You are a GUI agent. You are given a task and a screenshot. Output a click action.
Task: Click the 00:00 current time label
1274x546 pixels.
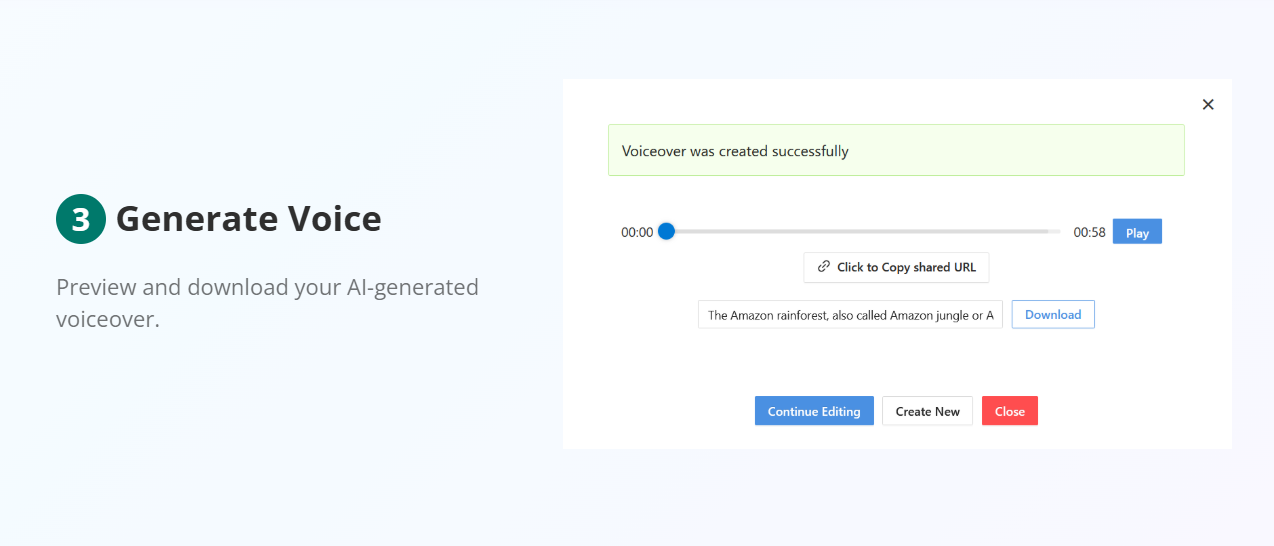coord(637,233)
